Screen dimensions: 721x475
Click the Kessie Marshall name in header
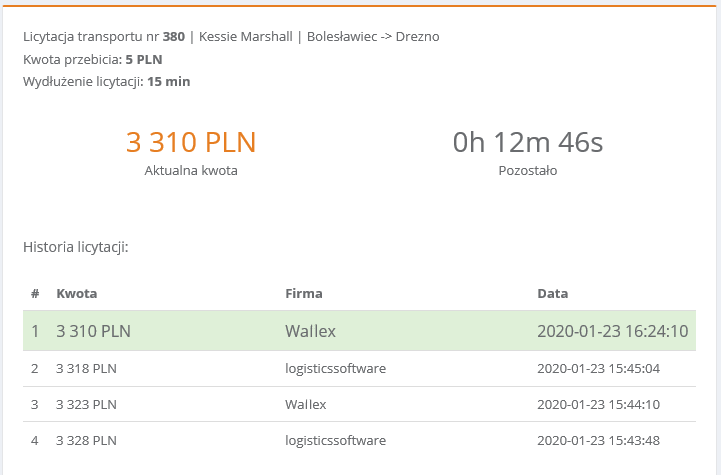246,37
